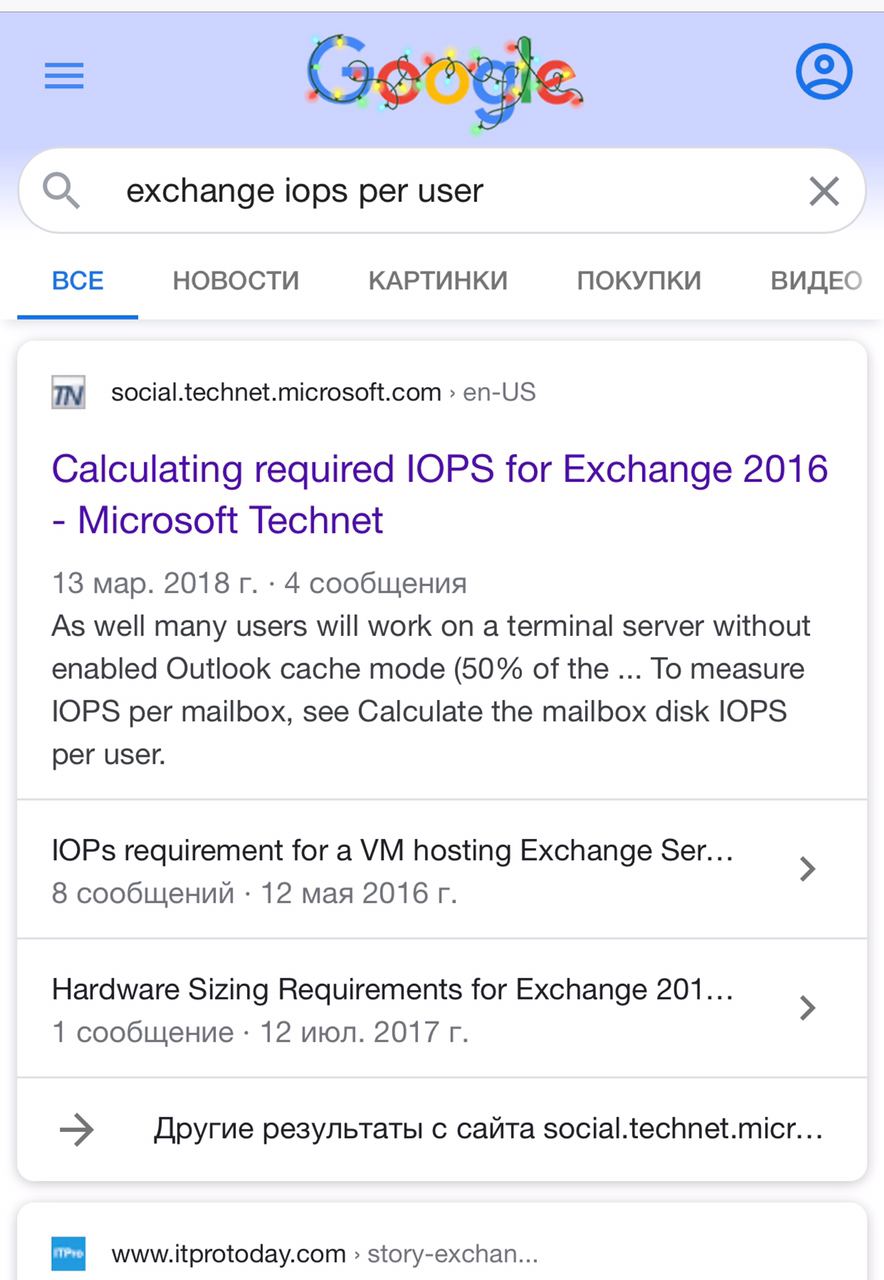This screenshot has width=884, height=1280.
Task: Switch to the ВИДЕО tab
Action: coord(816,281)
